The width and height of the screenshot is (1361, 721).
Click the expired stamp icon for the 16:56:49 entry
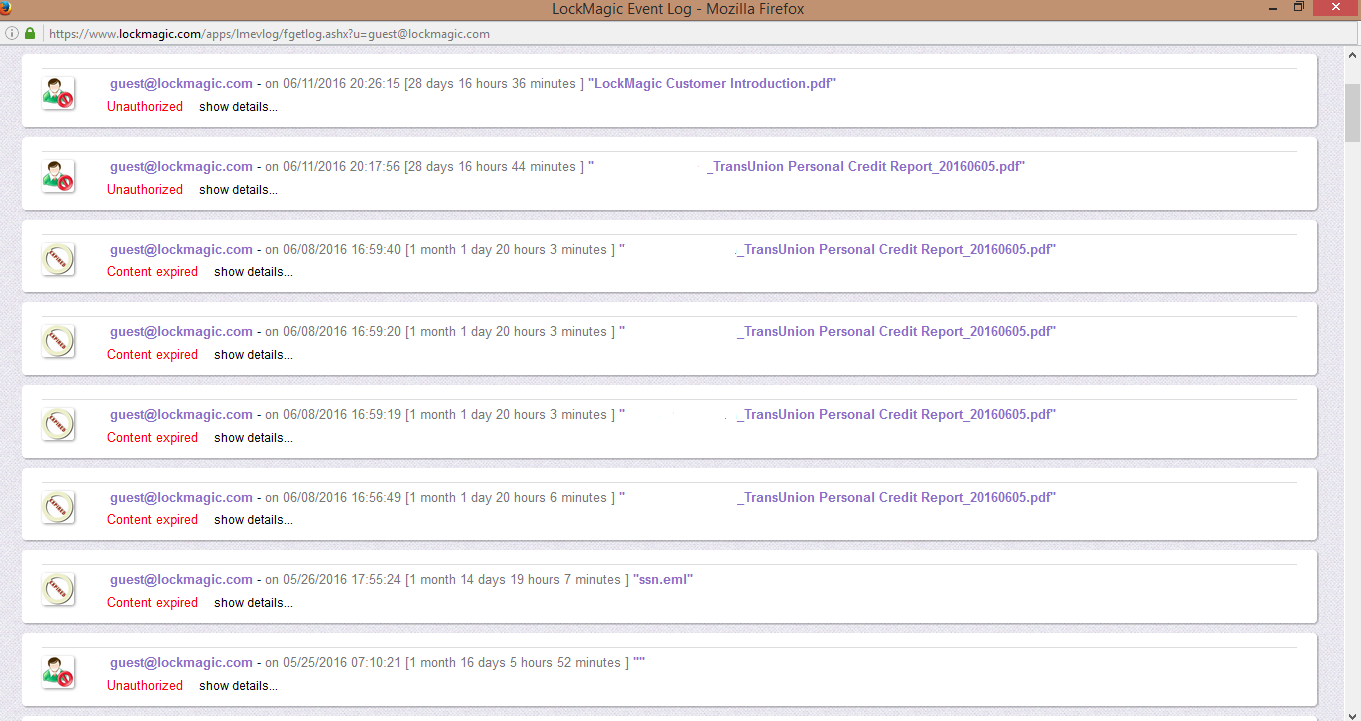58,507
